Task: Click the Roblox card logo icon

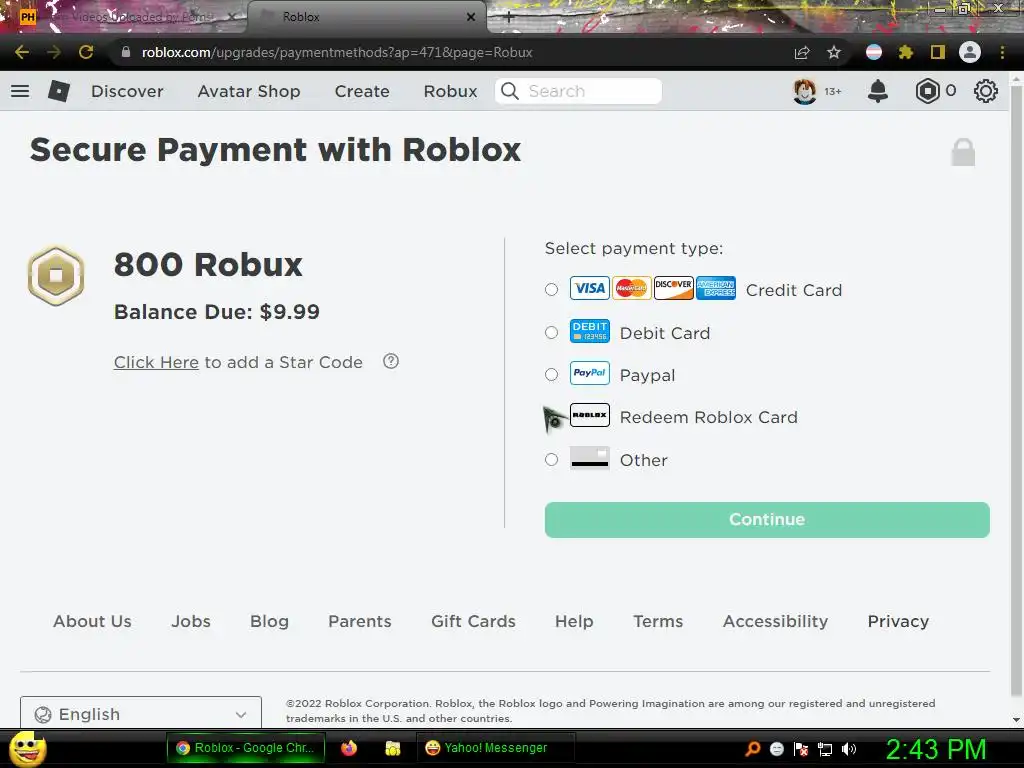Action: pyautogui.click(x=590, y=415)
